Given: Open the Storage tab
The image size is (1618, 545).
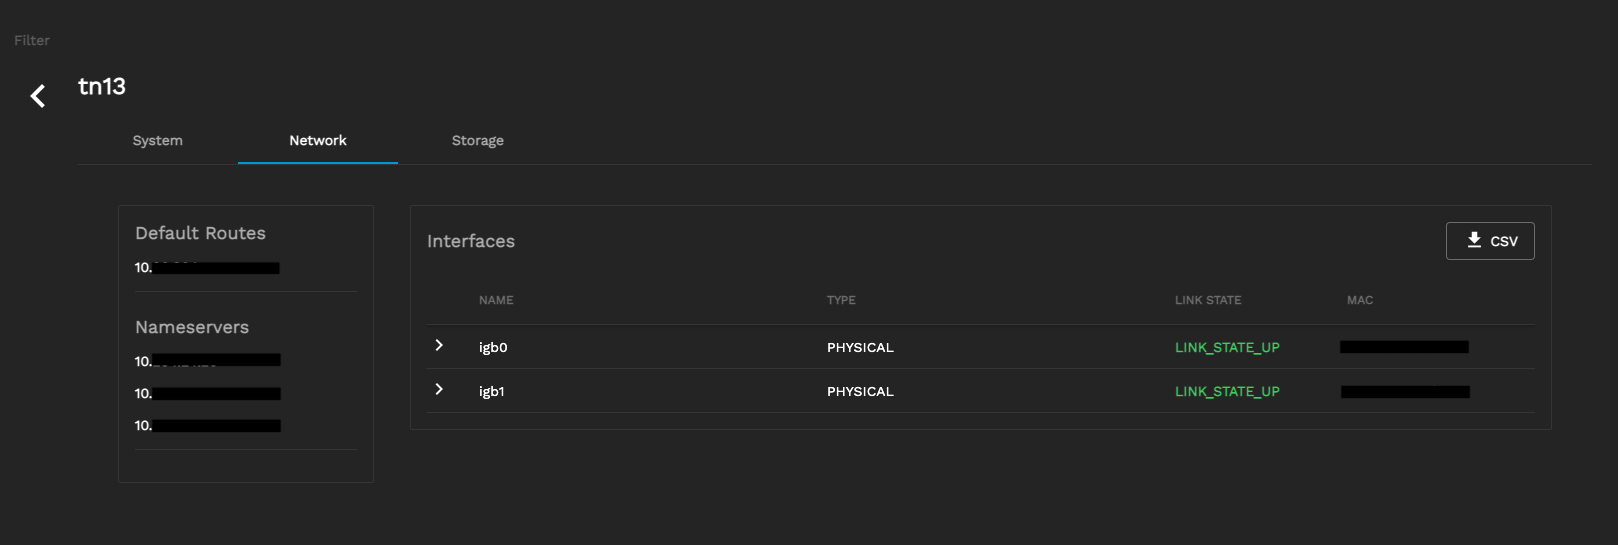Looking at the screenshot, I should click(x=477, y=141).
